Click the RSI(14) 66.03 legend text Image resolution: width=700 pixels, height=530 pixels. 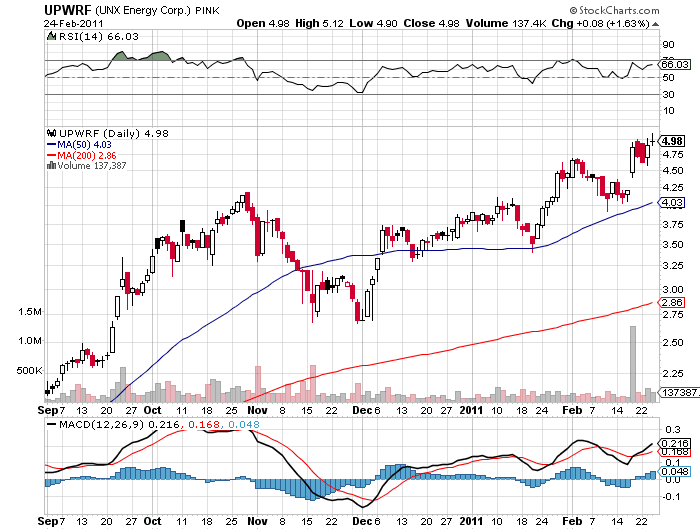coord(99,36)
